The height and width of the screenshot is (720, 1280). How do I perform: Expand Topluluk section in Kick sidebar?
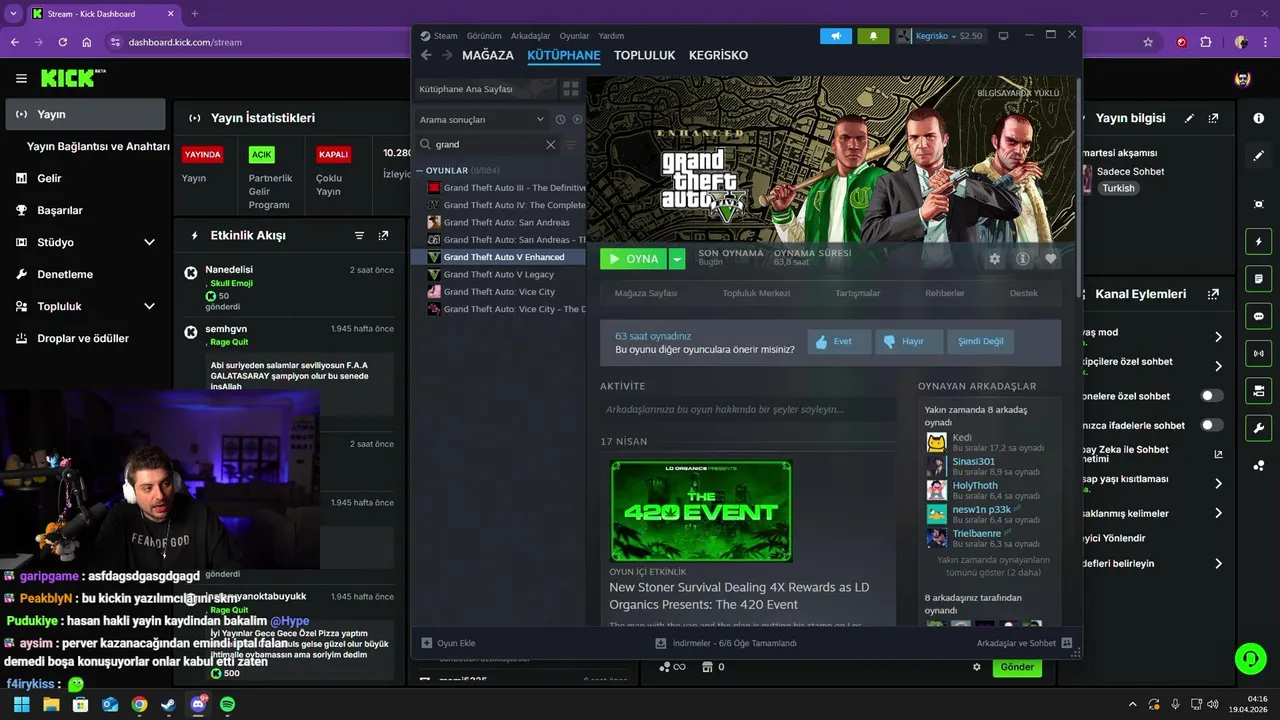[149, 306]
